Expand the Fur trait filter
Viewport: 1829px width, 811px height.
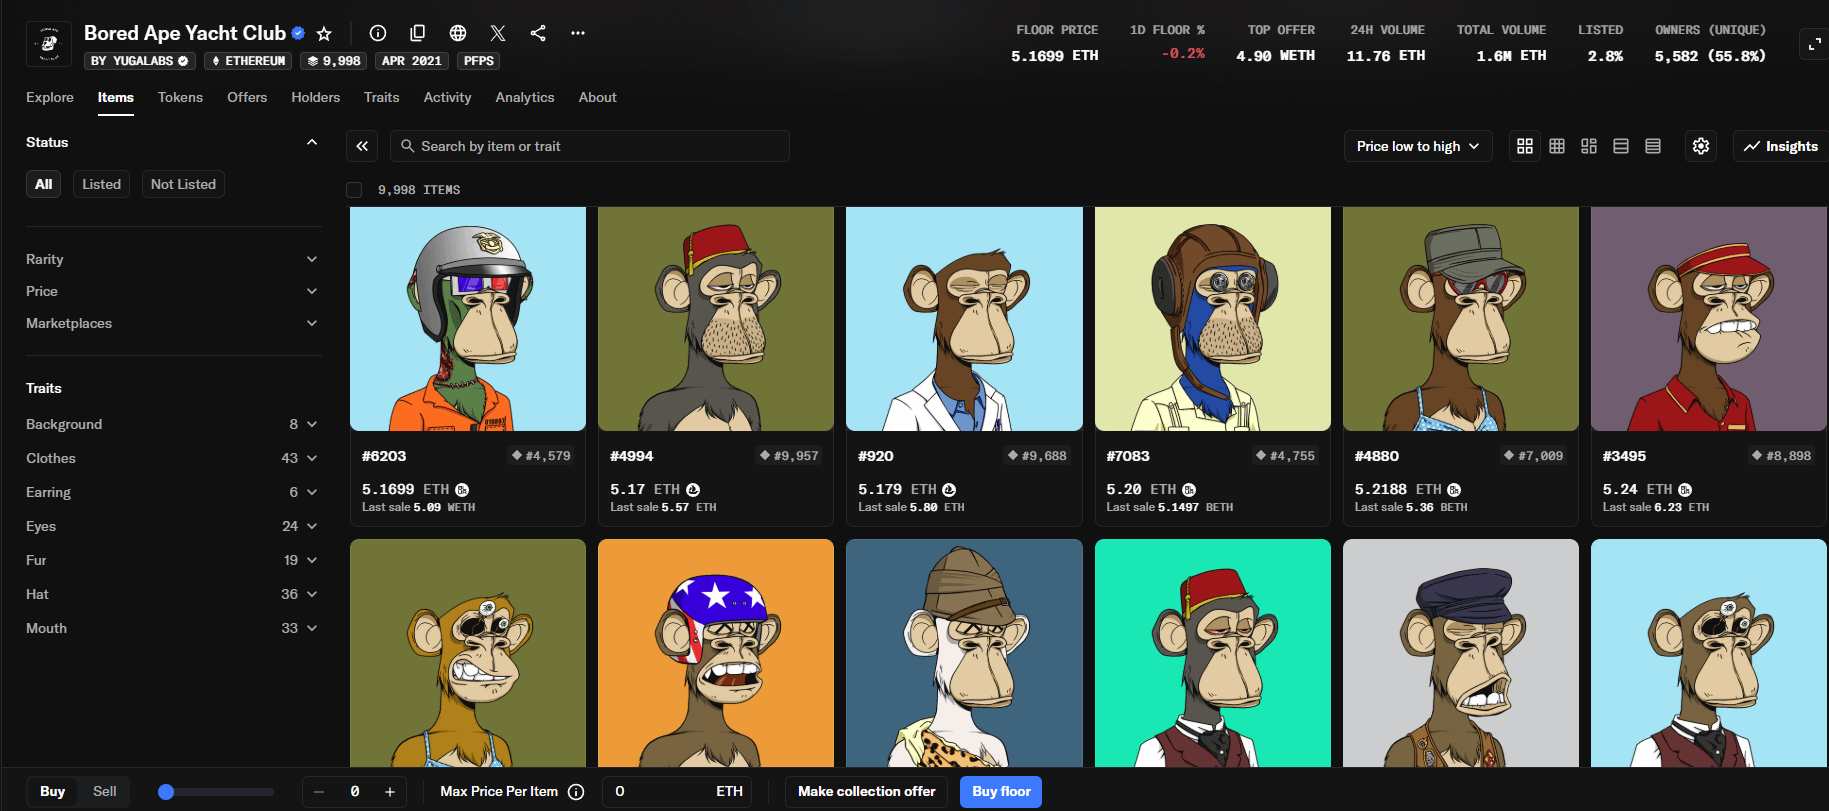pyautogui.click(x=172, y=560)
